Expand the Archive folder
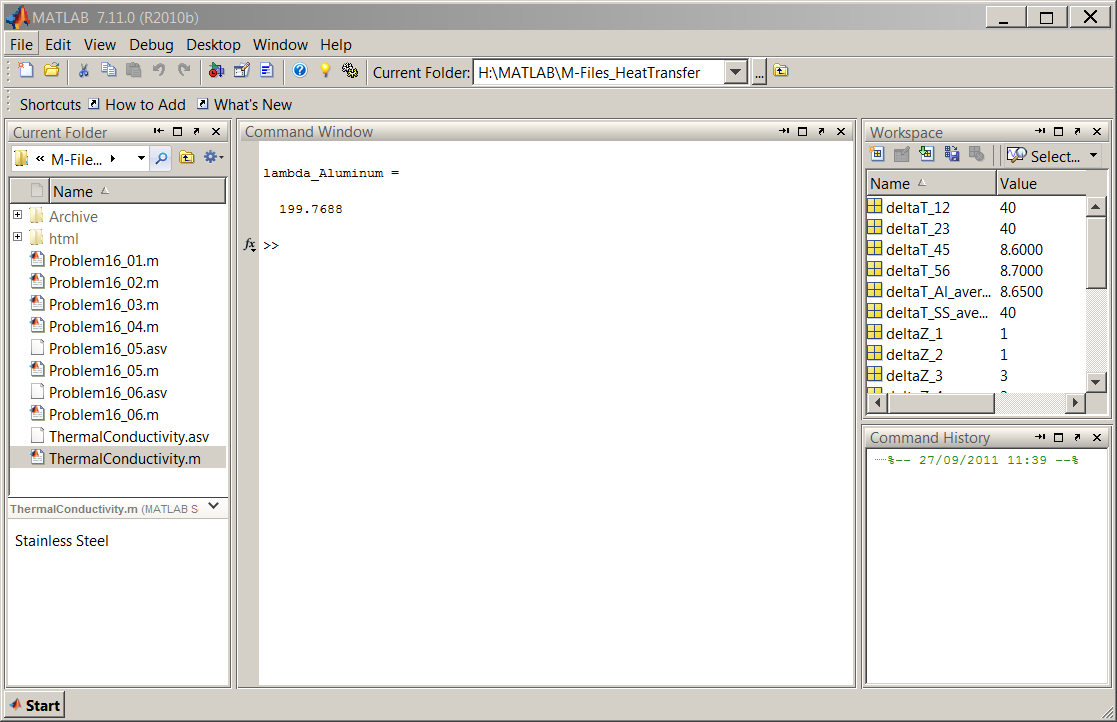Viewport: 1117px width, 722px height. (x=18, y=214)
